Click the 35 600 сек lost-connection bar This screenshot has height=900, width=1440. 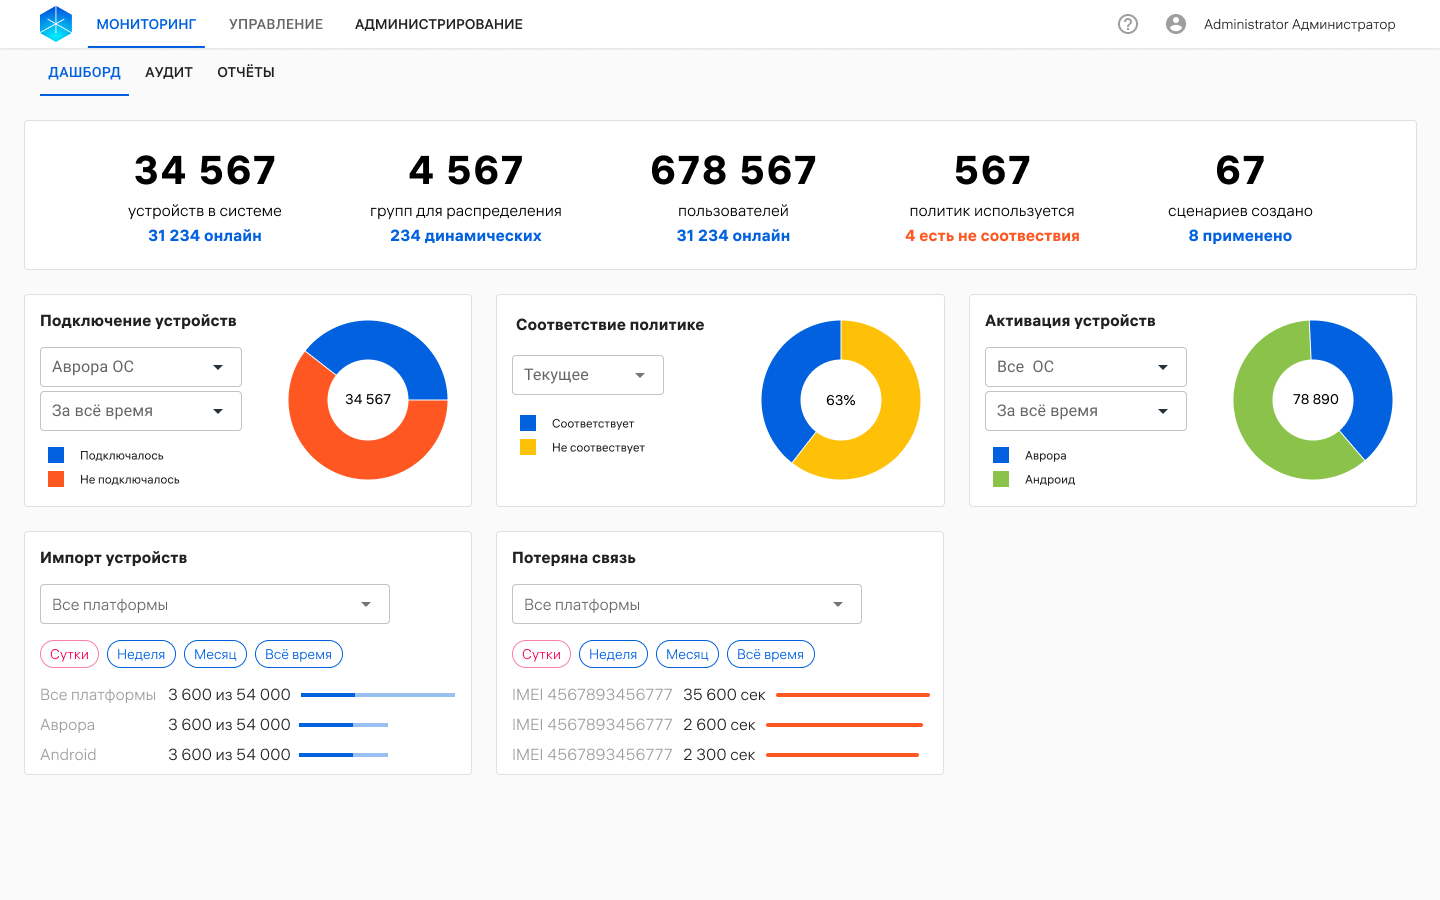coord(853,695)
